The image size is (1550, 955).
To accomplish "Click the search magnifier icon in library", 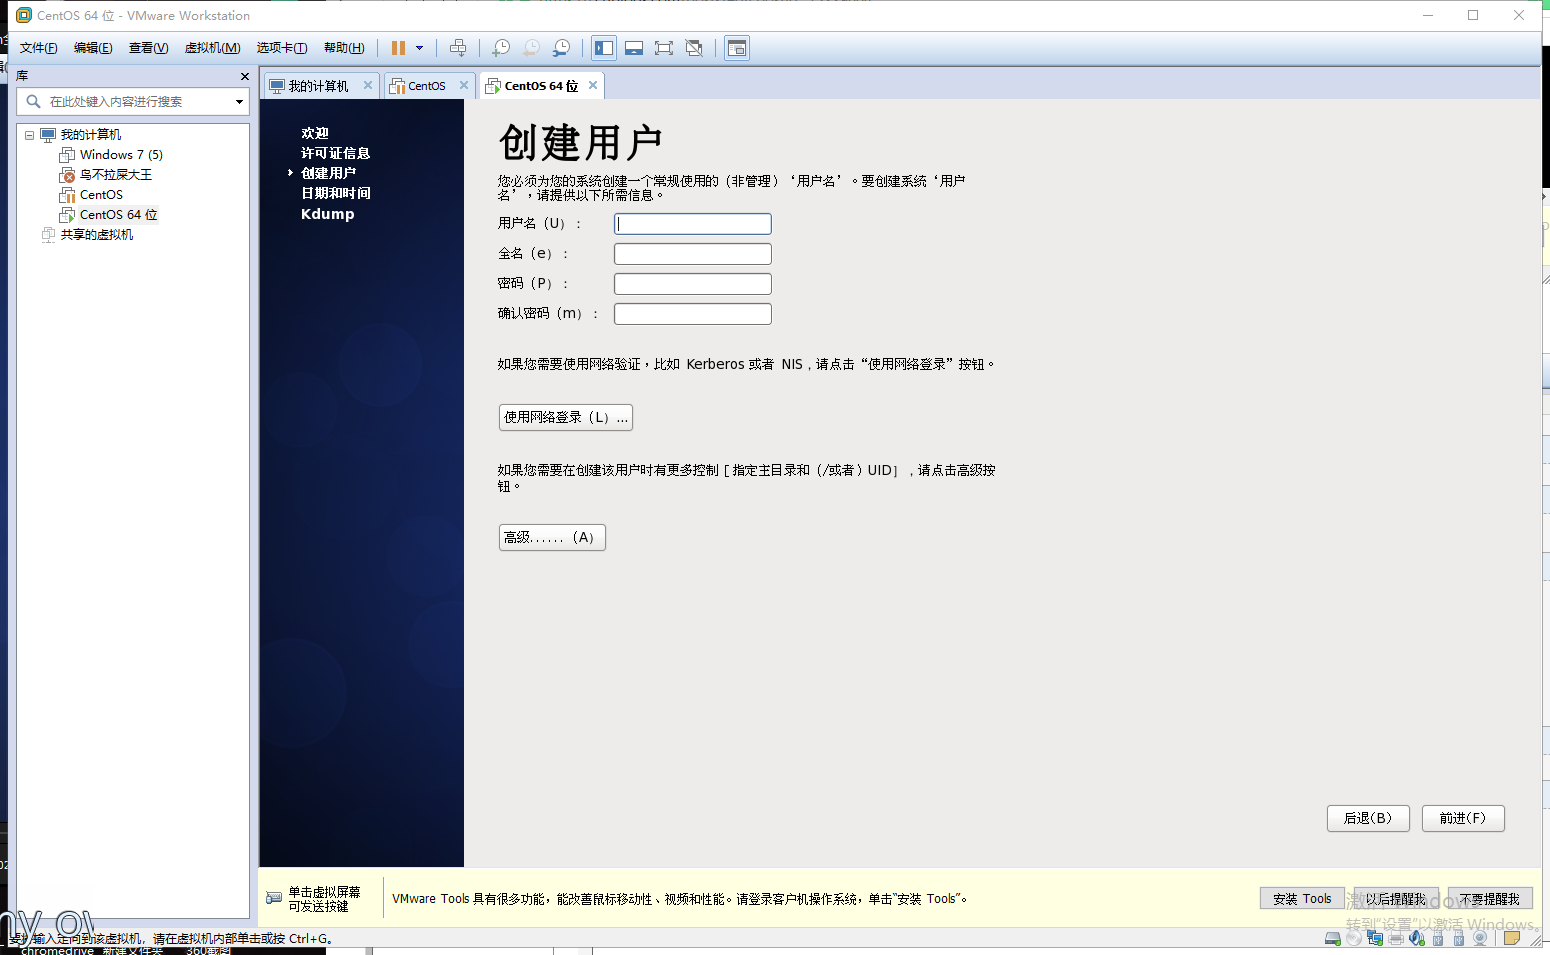I will click(33, 101).
